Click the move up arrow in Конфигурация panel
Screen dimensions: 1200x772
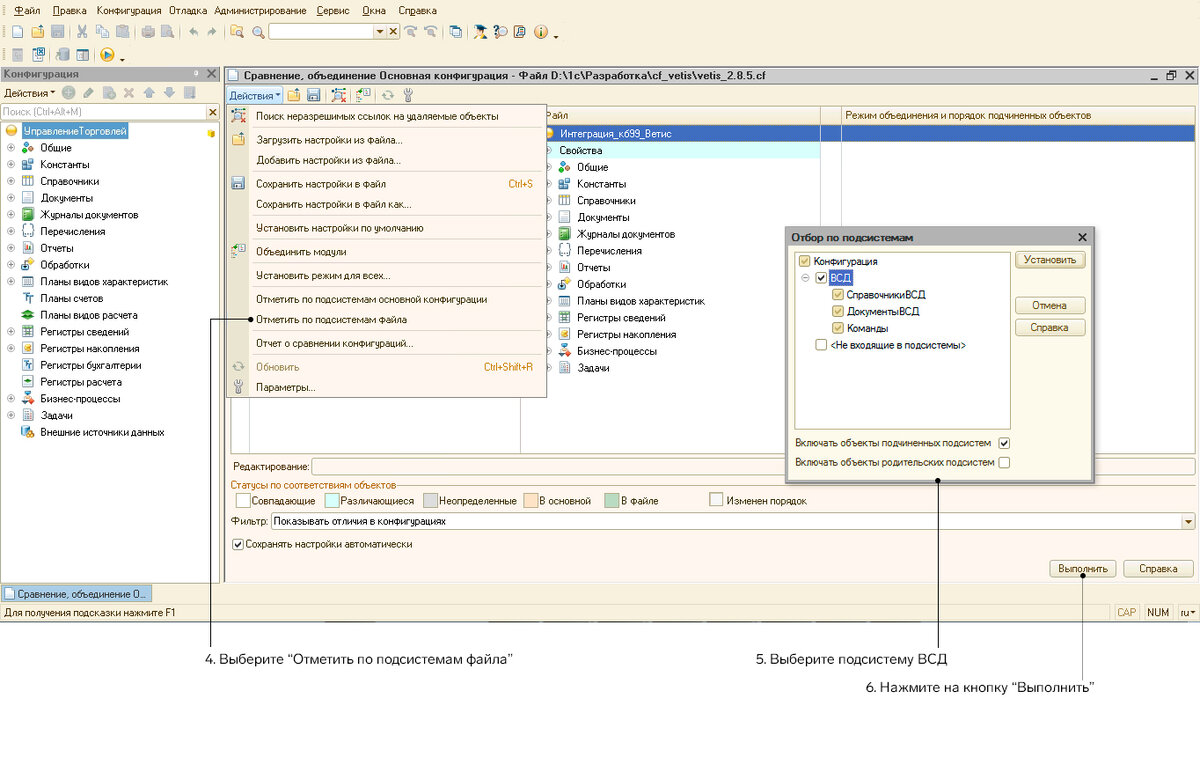click(x=149, y=92)
